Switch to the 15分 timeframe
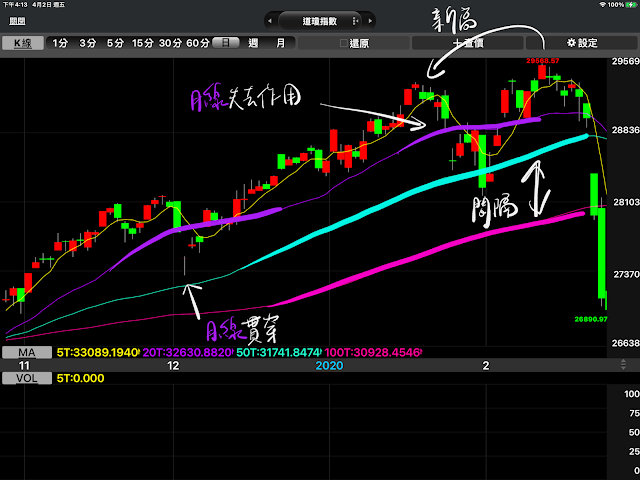The height and width of the screenshot is (480, 640). point(142,43)
